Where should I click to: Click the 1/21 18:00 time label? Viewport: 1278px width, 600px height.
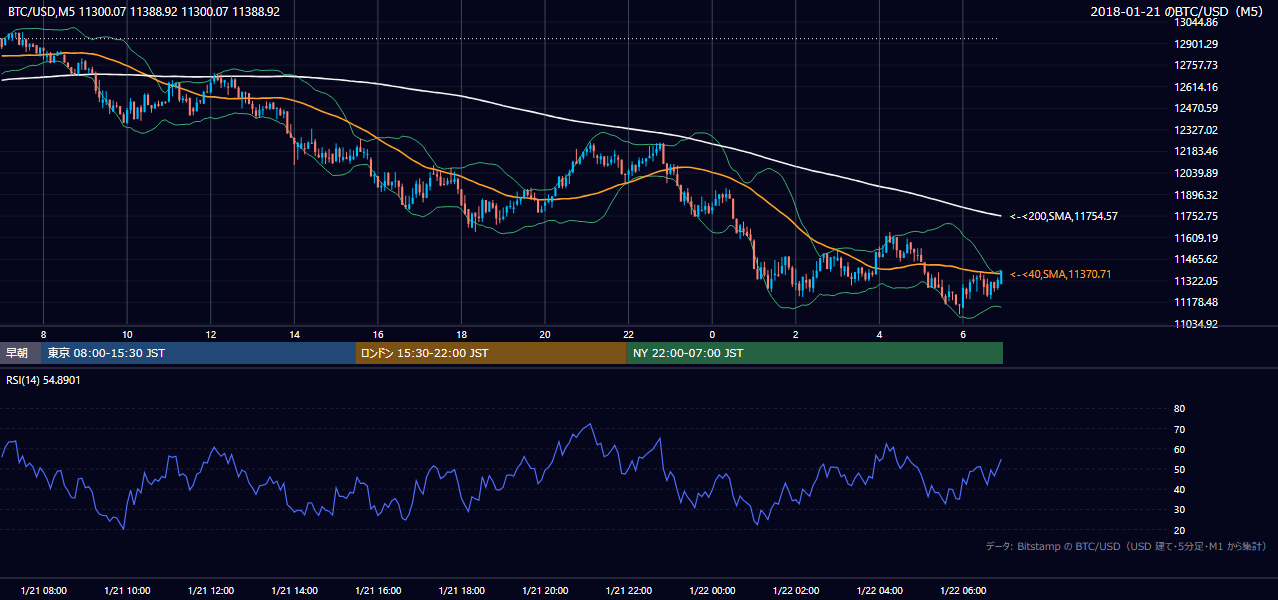click(461, 591)
